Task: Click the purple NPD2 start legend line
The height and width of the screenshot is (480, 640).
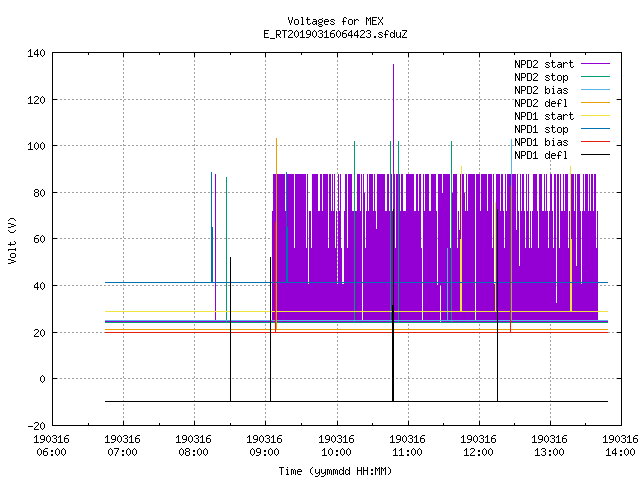Action: (595, 64)
